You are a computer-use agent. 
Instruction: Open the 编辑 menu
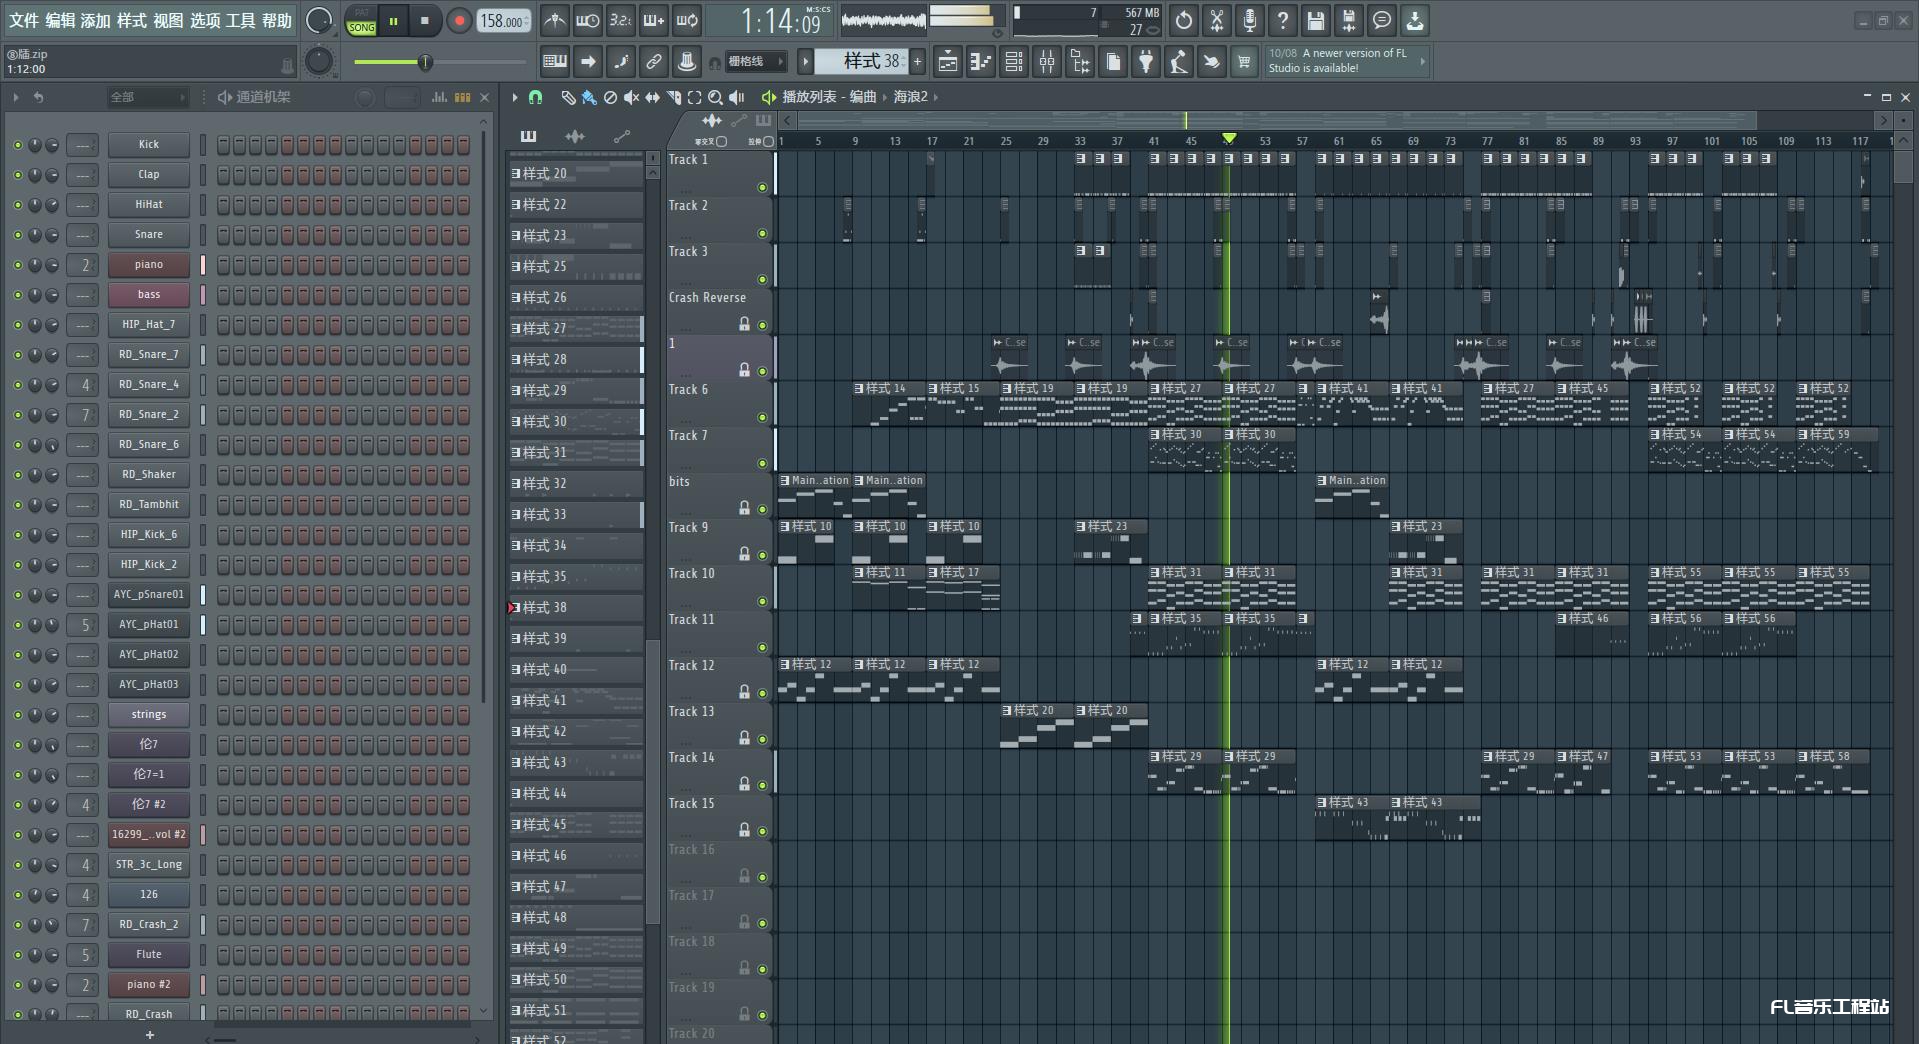[x=60, y=20]
